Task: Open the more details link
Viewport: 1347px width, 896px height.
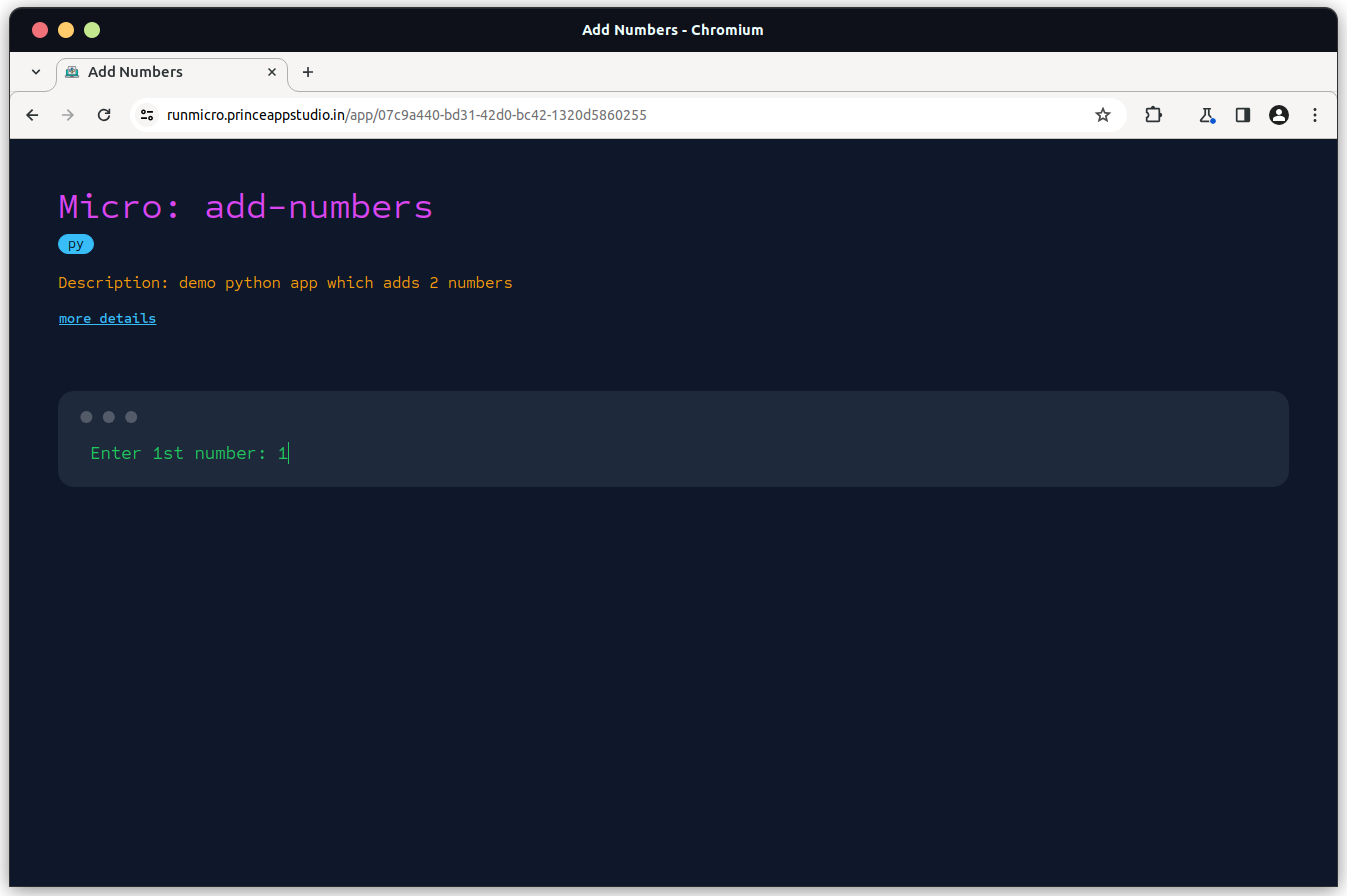Action: [x=107, y=319]
